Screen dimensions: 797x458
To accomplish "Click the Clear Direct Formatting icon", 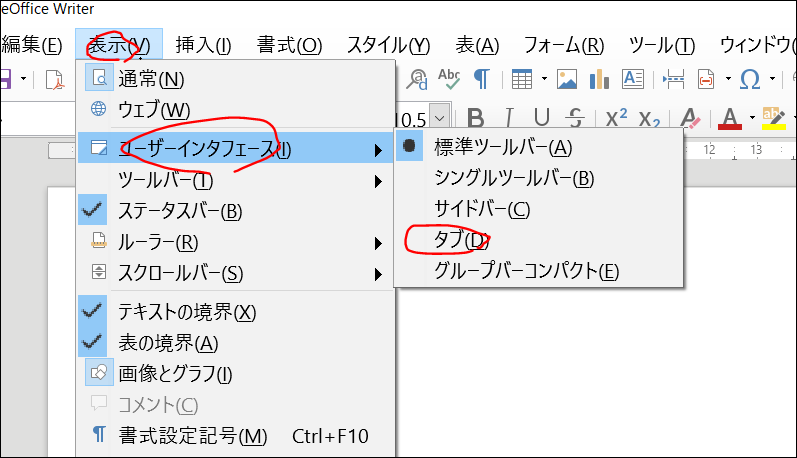I will click(x=690, y=118).
